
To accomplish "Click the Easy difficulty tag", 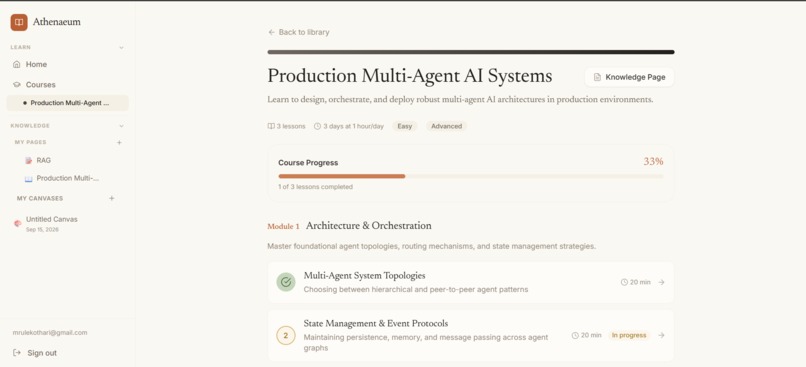I will point(405,126).
